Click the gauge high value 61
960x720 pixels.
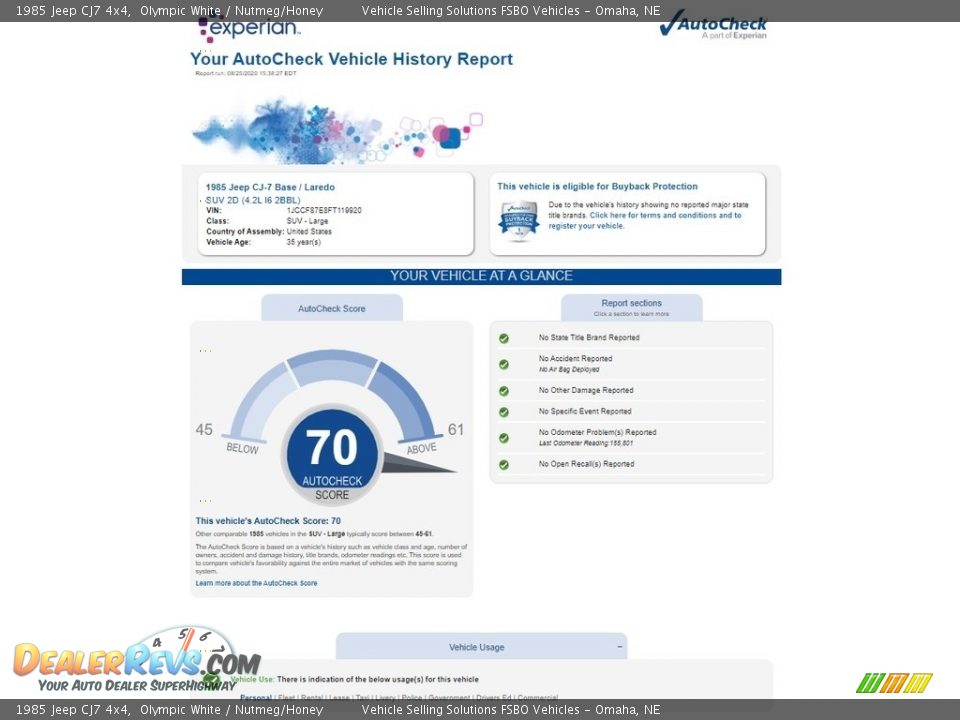tap(456, 429)
